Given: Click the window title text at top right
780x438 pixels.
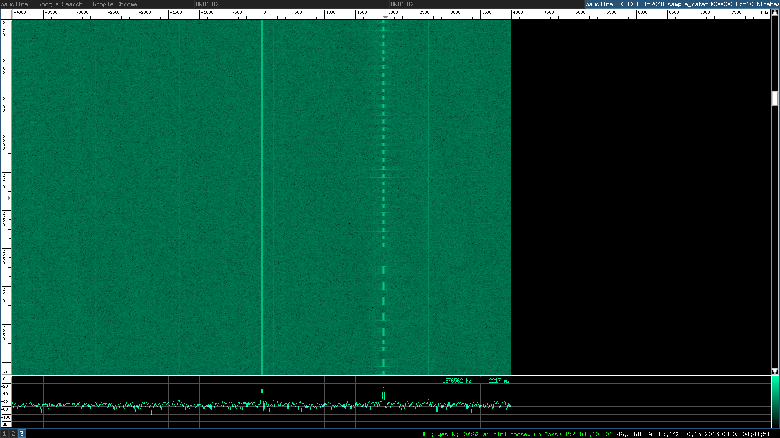Looking at the screenshot, I should click(x=680, y=4).
